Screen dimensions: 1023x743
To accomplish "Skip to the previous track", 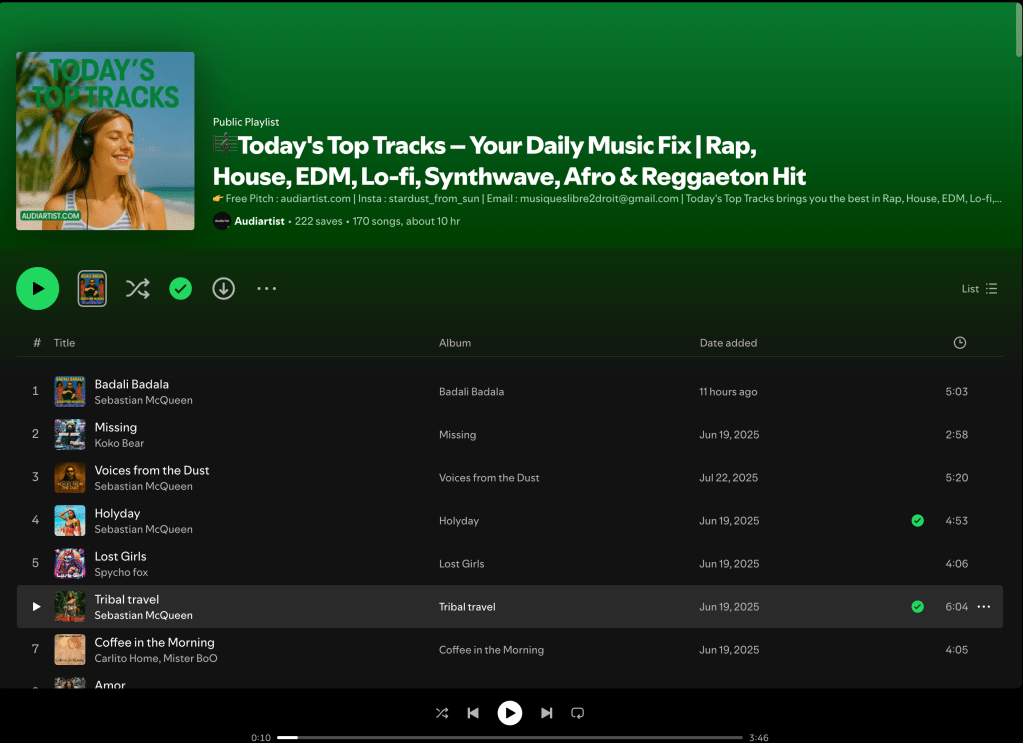I will click(473, 713).
